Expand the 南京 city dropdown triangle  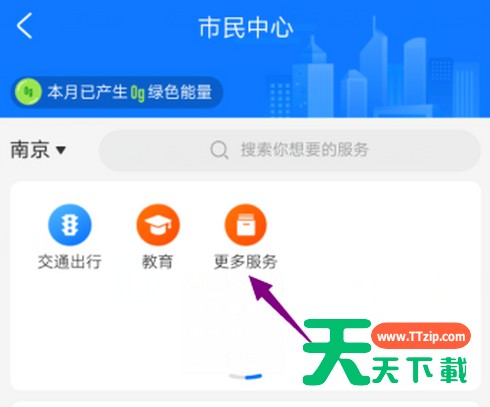pyautogui.click(x=61, y=150)
